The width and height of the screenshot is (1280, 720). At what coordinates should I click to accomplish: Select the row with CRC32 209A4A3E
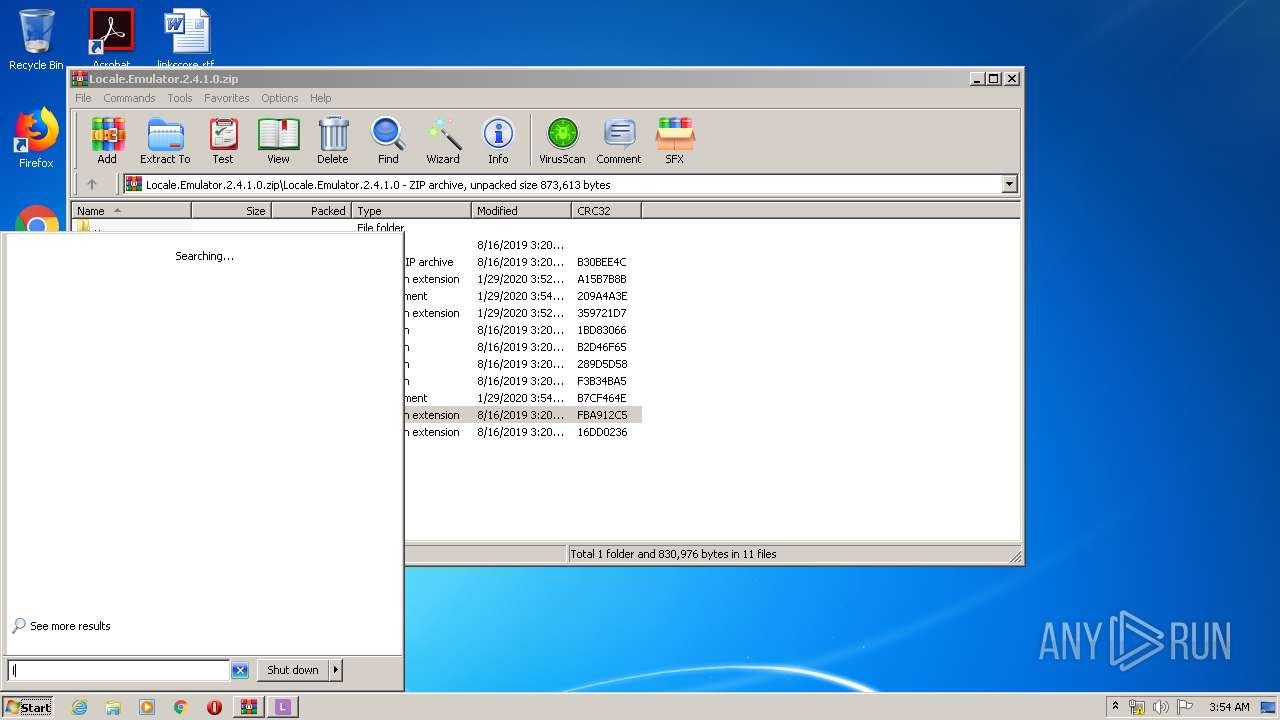pyautogui.click(x=523, y=296)
